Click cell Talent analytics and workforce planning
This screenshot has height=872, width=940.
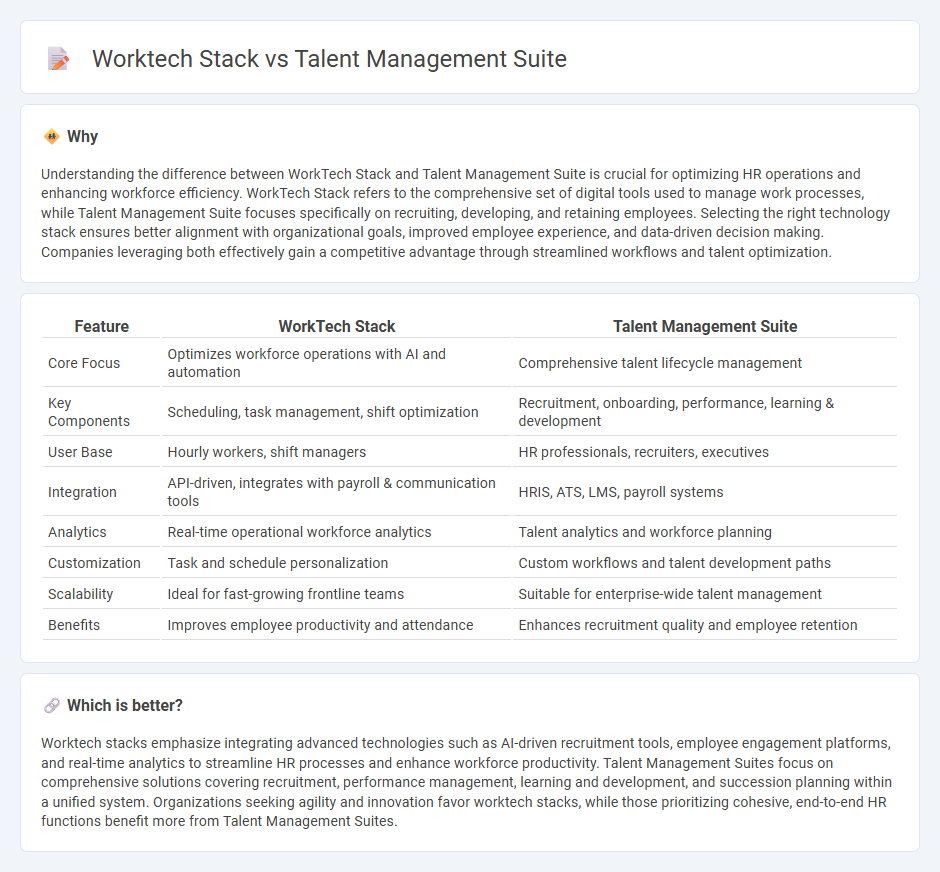click(x=705, y=532)
